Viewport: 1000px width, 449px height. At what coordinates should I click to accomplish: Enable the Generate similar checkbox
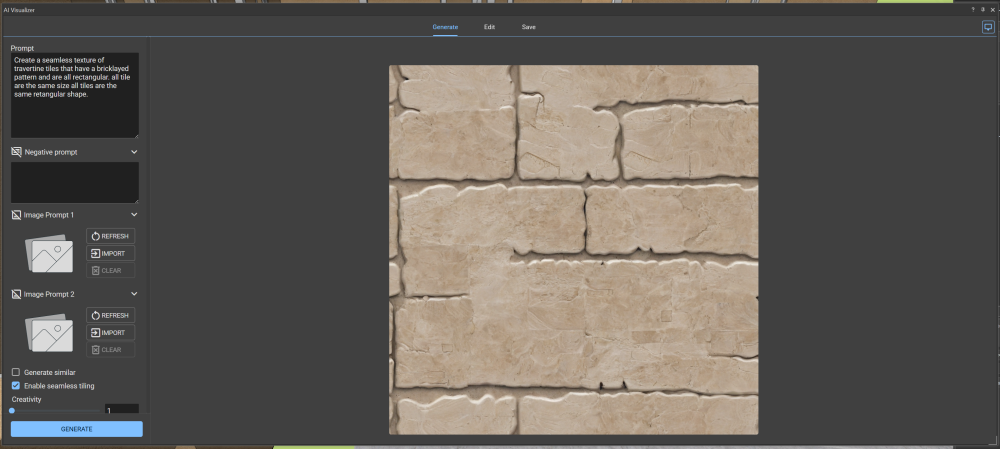pyautogui.click(x=16, y=372)
